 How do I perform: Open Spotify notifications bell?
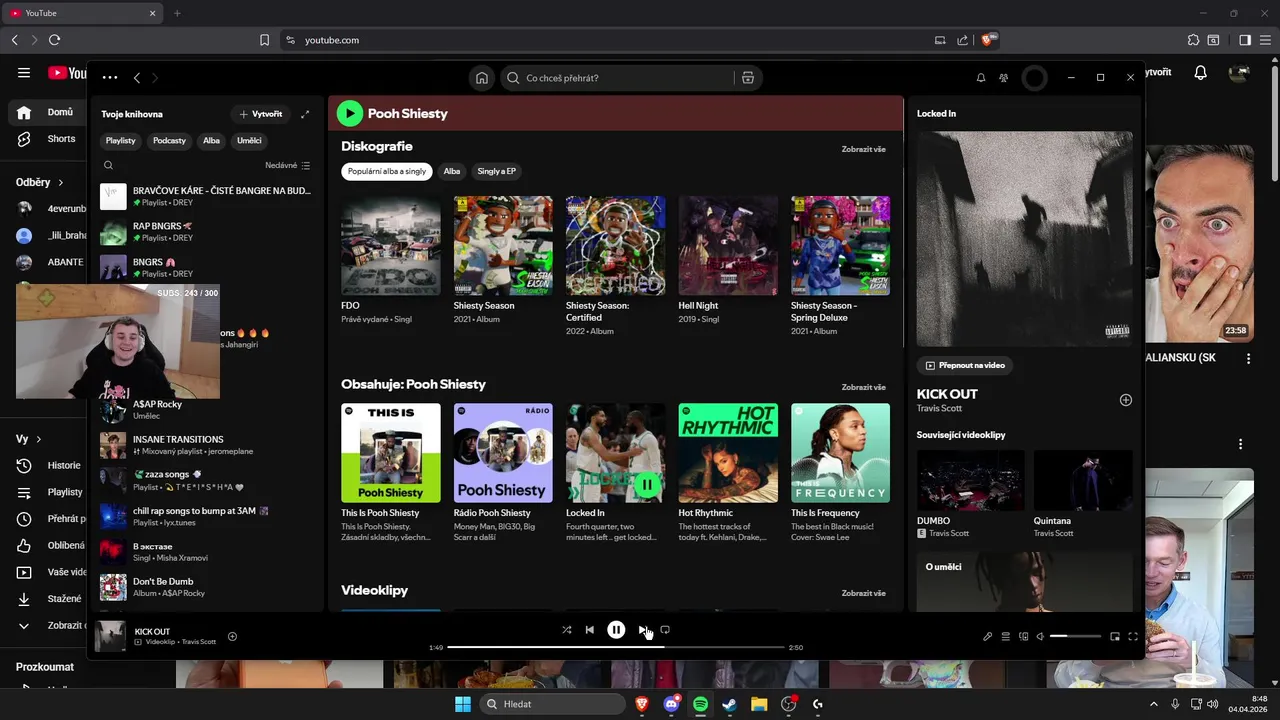[981, 78]
